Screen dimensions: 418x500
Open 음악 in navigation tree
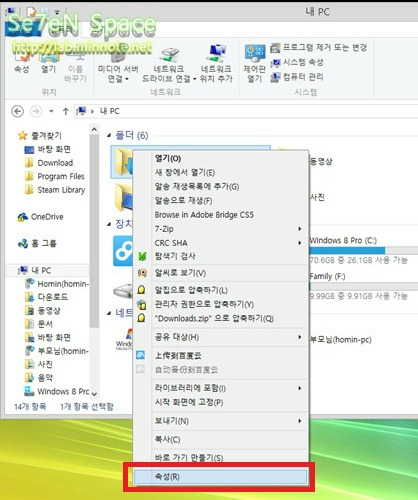(39, 378)
